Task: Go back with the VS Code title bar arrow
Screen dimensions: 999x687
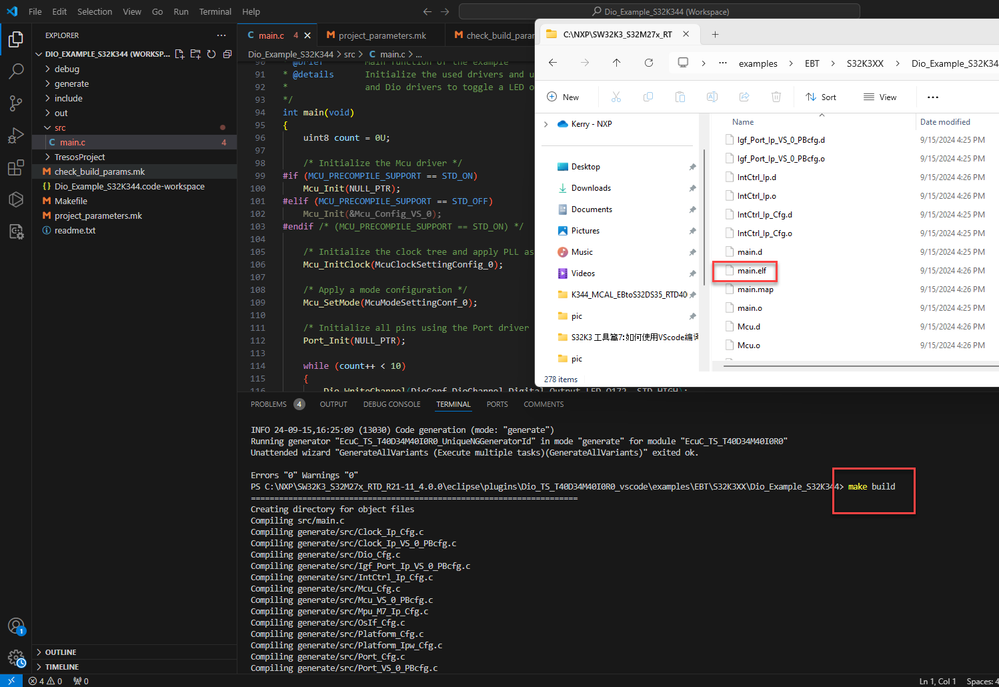Action: tap(428, 11)
